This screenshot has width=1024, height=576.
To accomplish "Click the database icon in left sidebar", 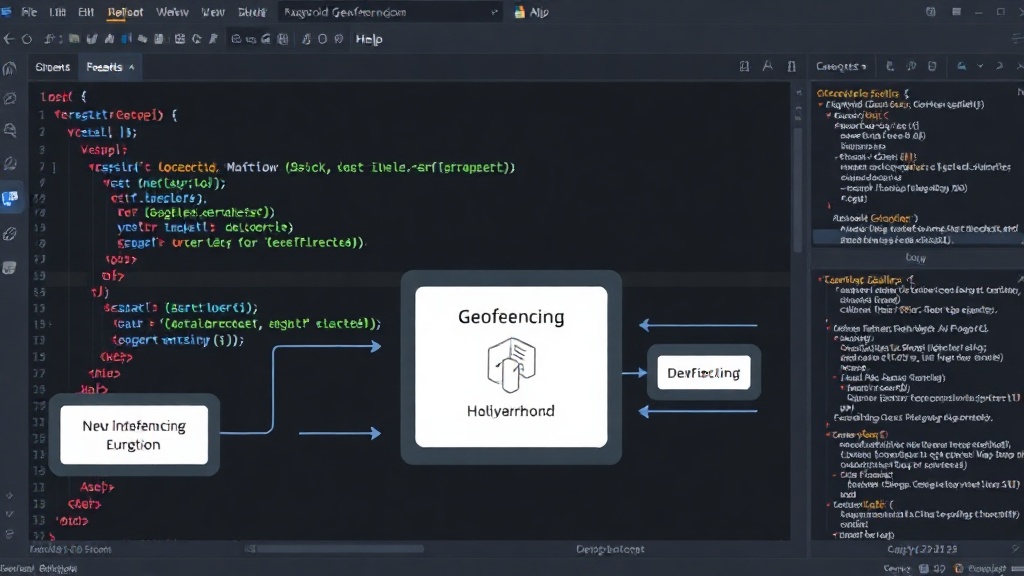I will point(10,267).
